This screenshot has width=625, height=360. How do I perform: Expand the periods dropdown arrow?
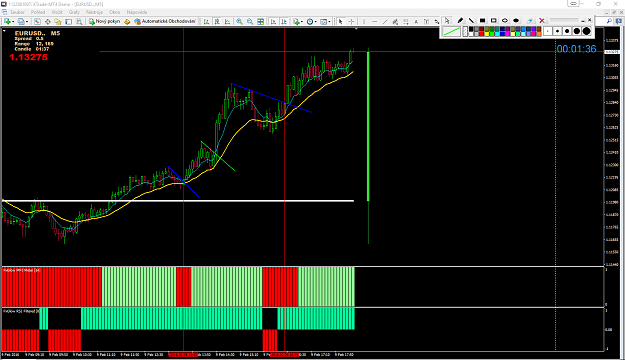click(316, 22)
